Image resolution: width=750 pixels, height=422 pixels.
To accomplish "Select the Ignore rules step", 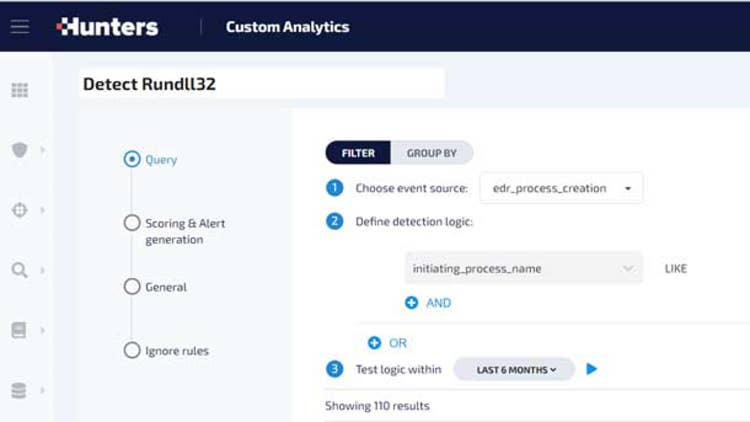I will click(x=132, y=351).
